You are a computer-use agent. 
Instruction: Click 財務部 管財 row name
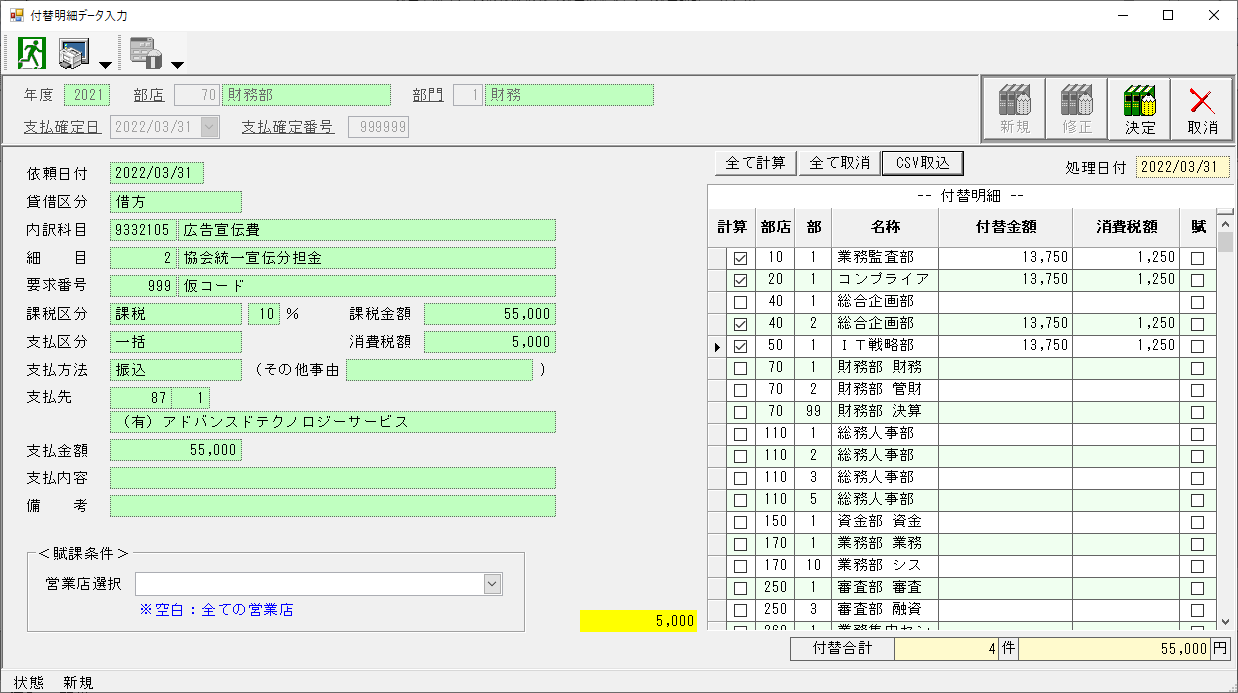tap(885, 390)
